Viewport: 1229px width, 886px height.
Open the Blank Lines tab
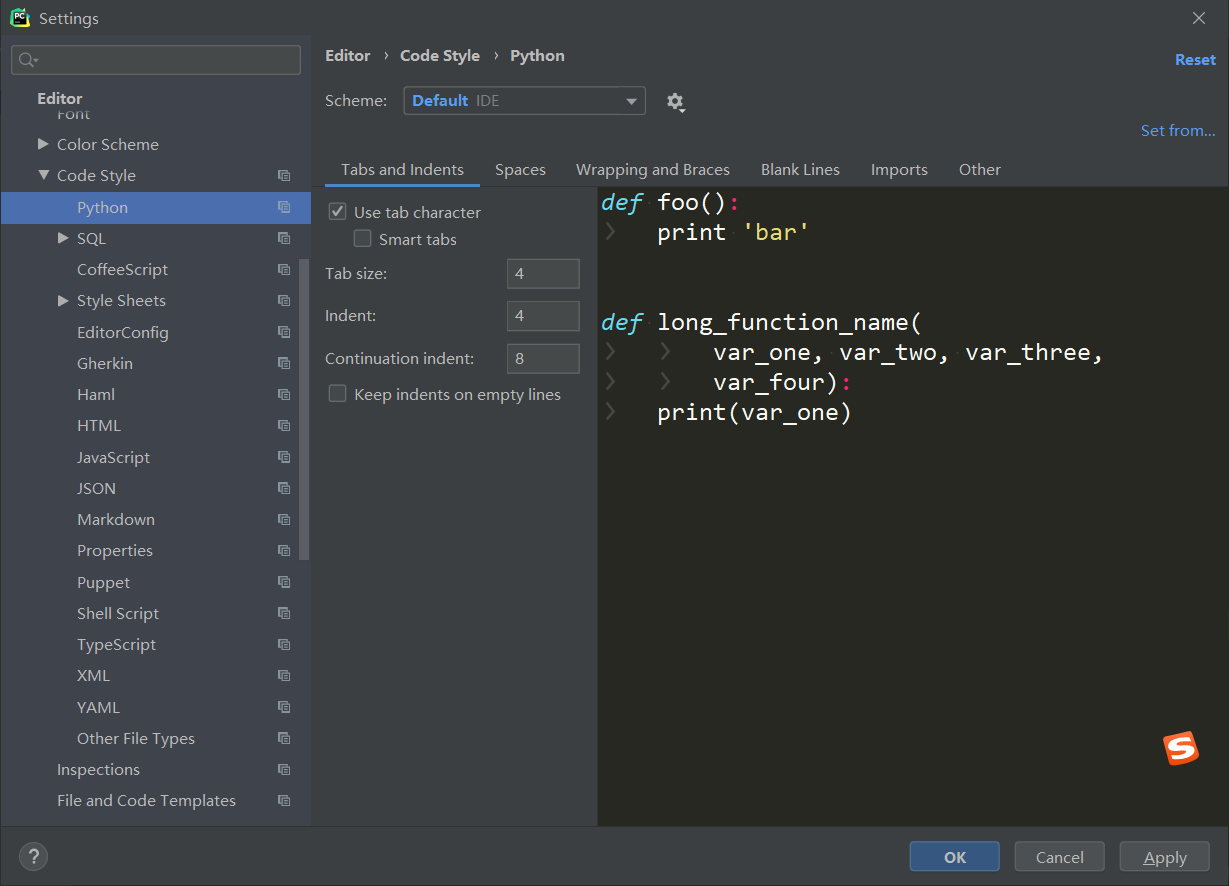800,170
